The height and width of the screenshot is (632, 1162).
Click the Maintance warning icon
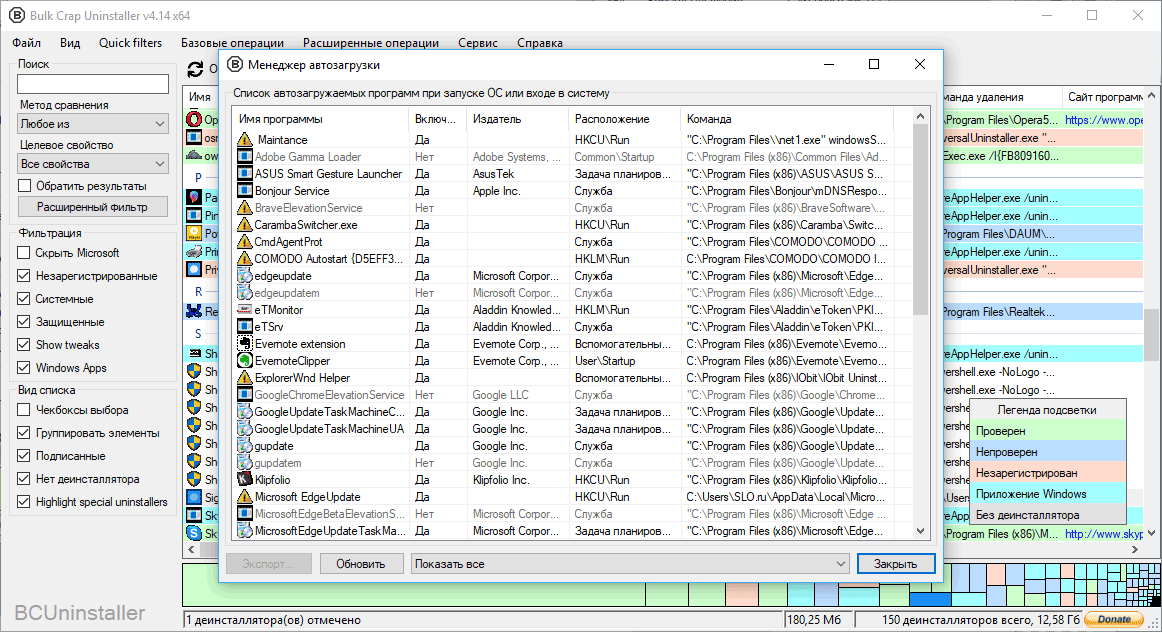pyautogui.click(x=245, y=140)
